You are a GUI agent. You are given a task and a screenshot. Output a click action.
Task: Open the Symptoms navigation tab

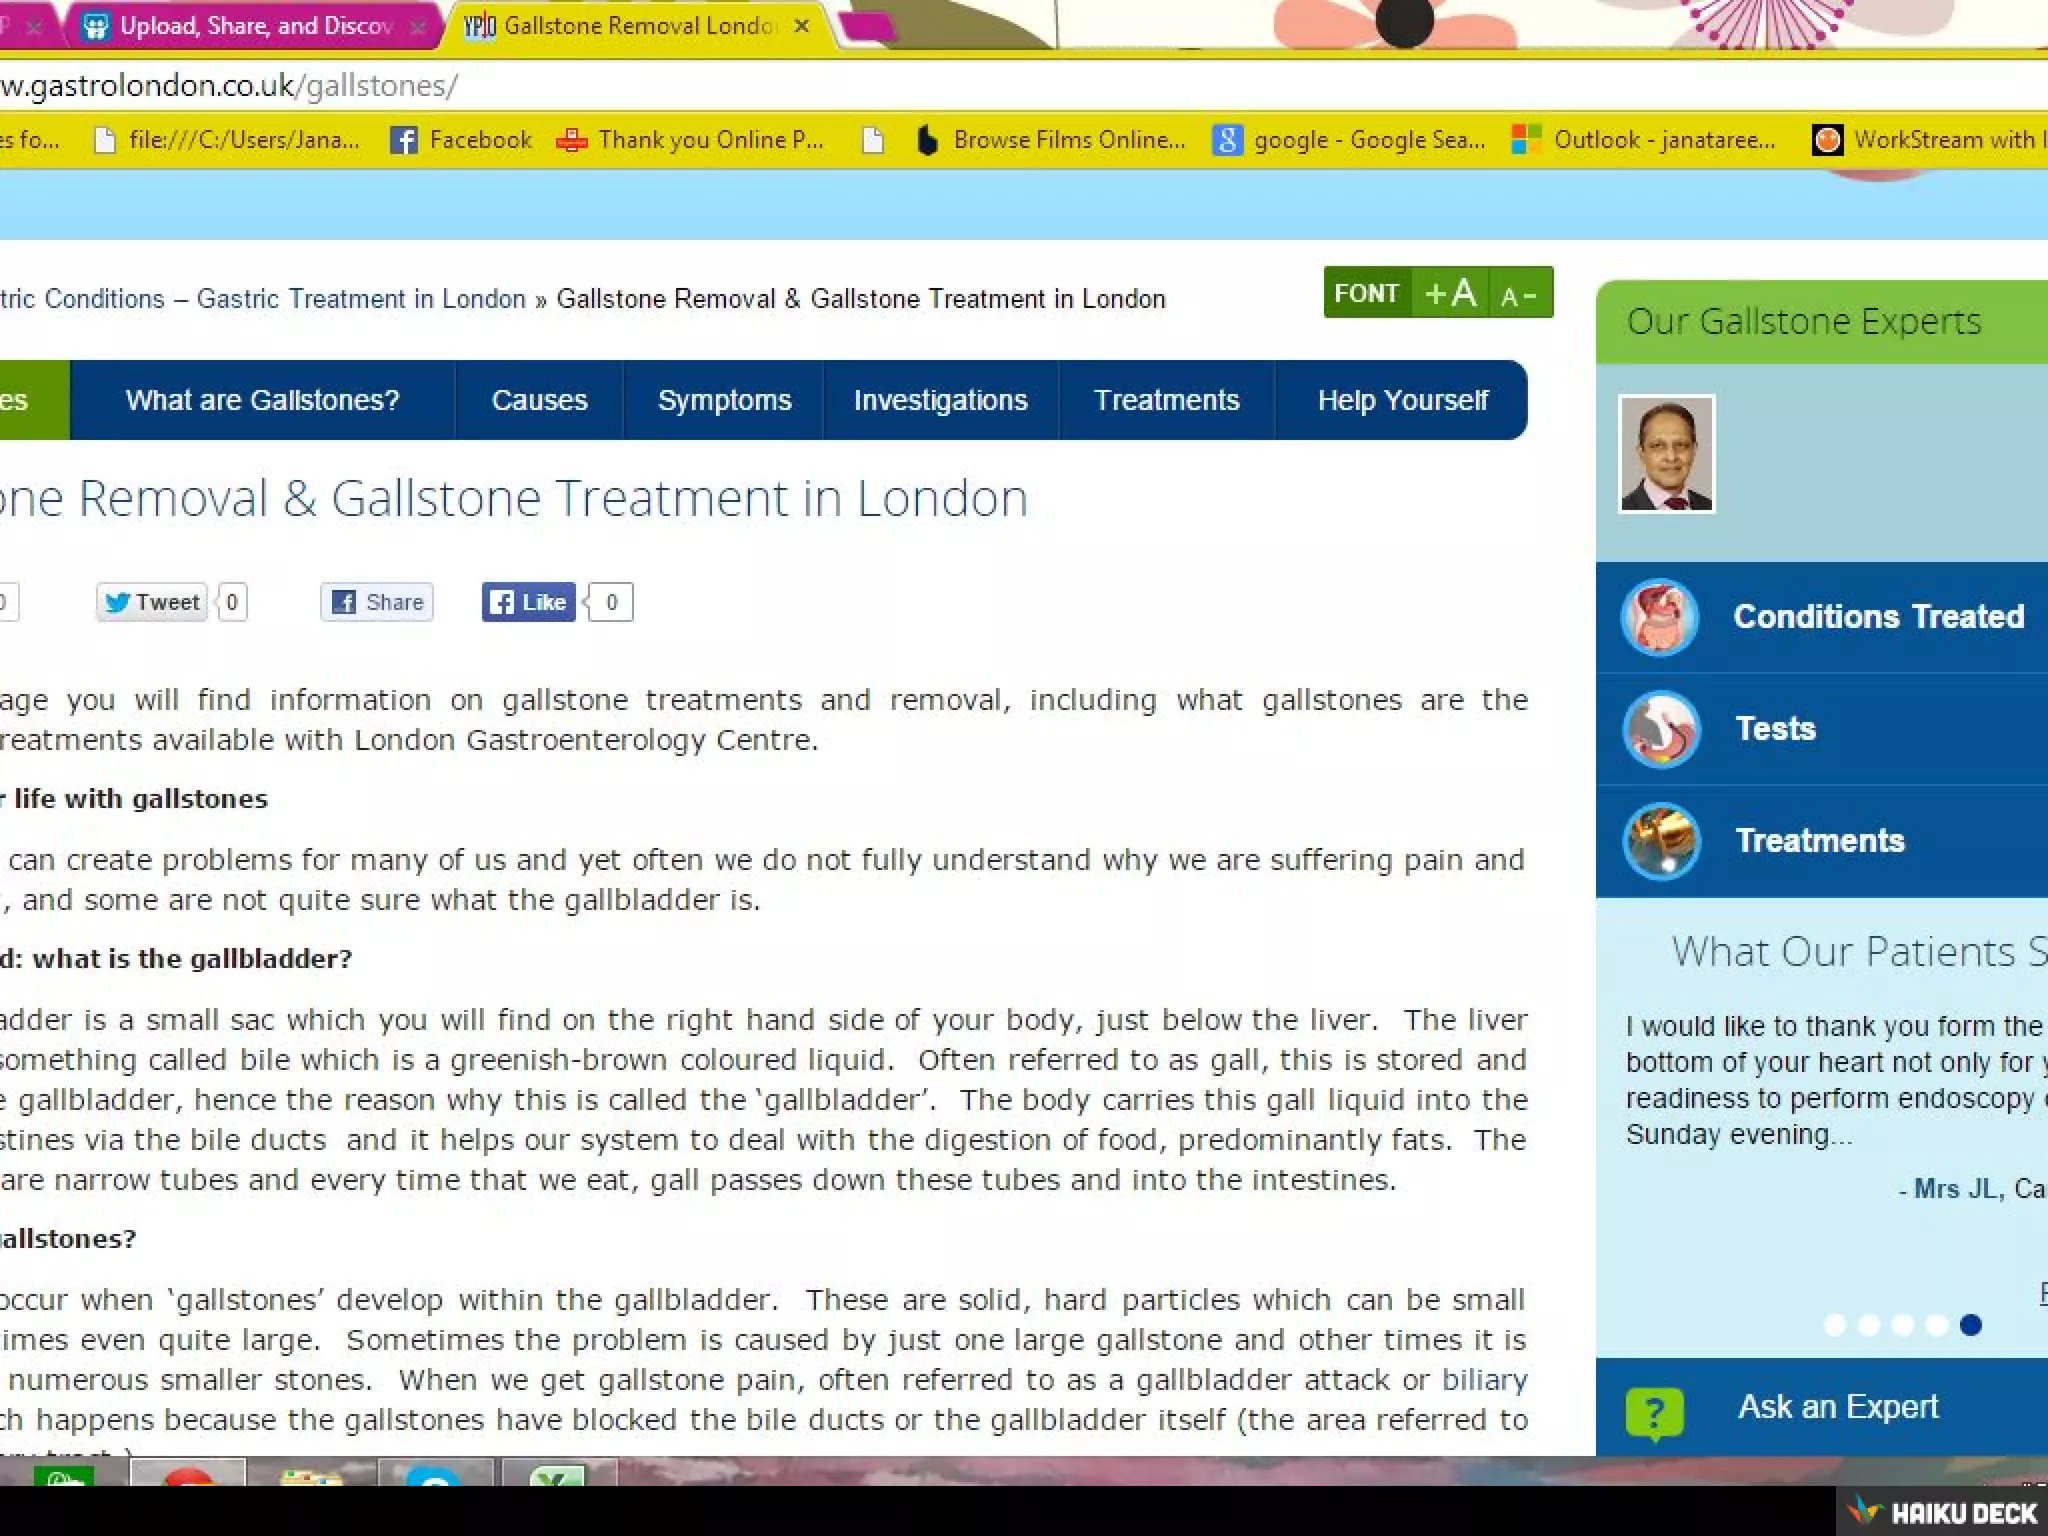click(724, 400)
